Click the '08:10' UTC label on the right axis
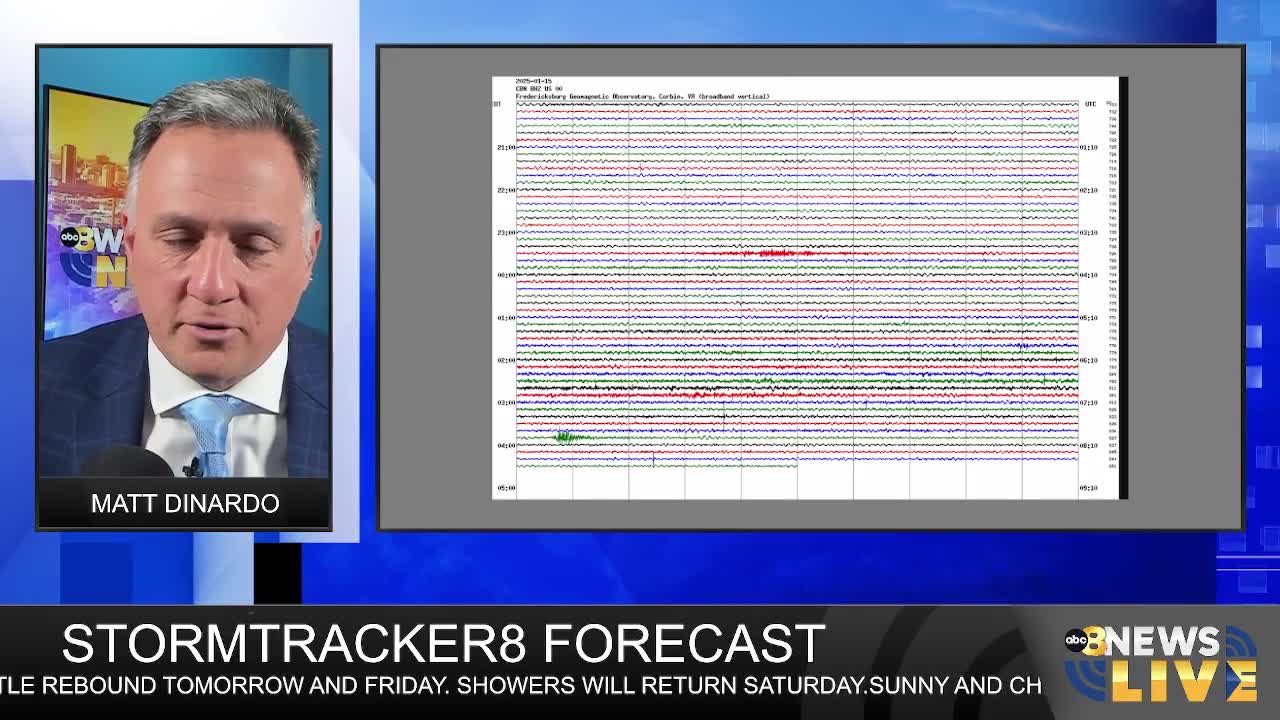 click(1088, 445)
